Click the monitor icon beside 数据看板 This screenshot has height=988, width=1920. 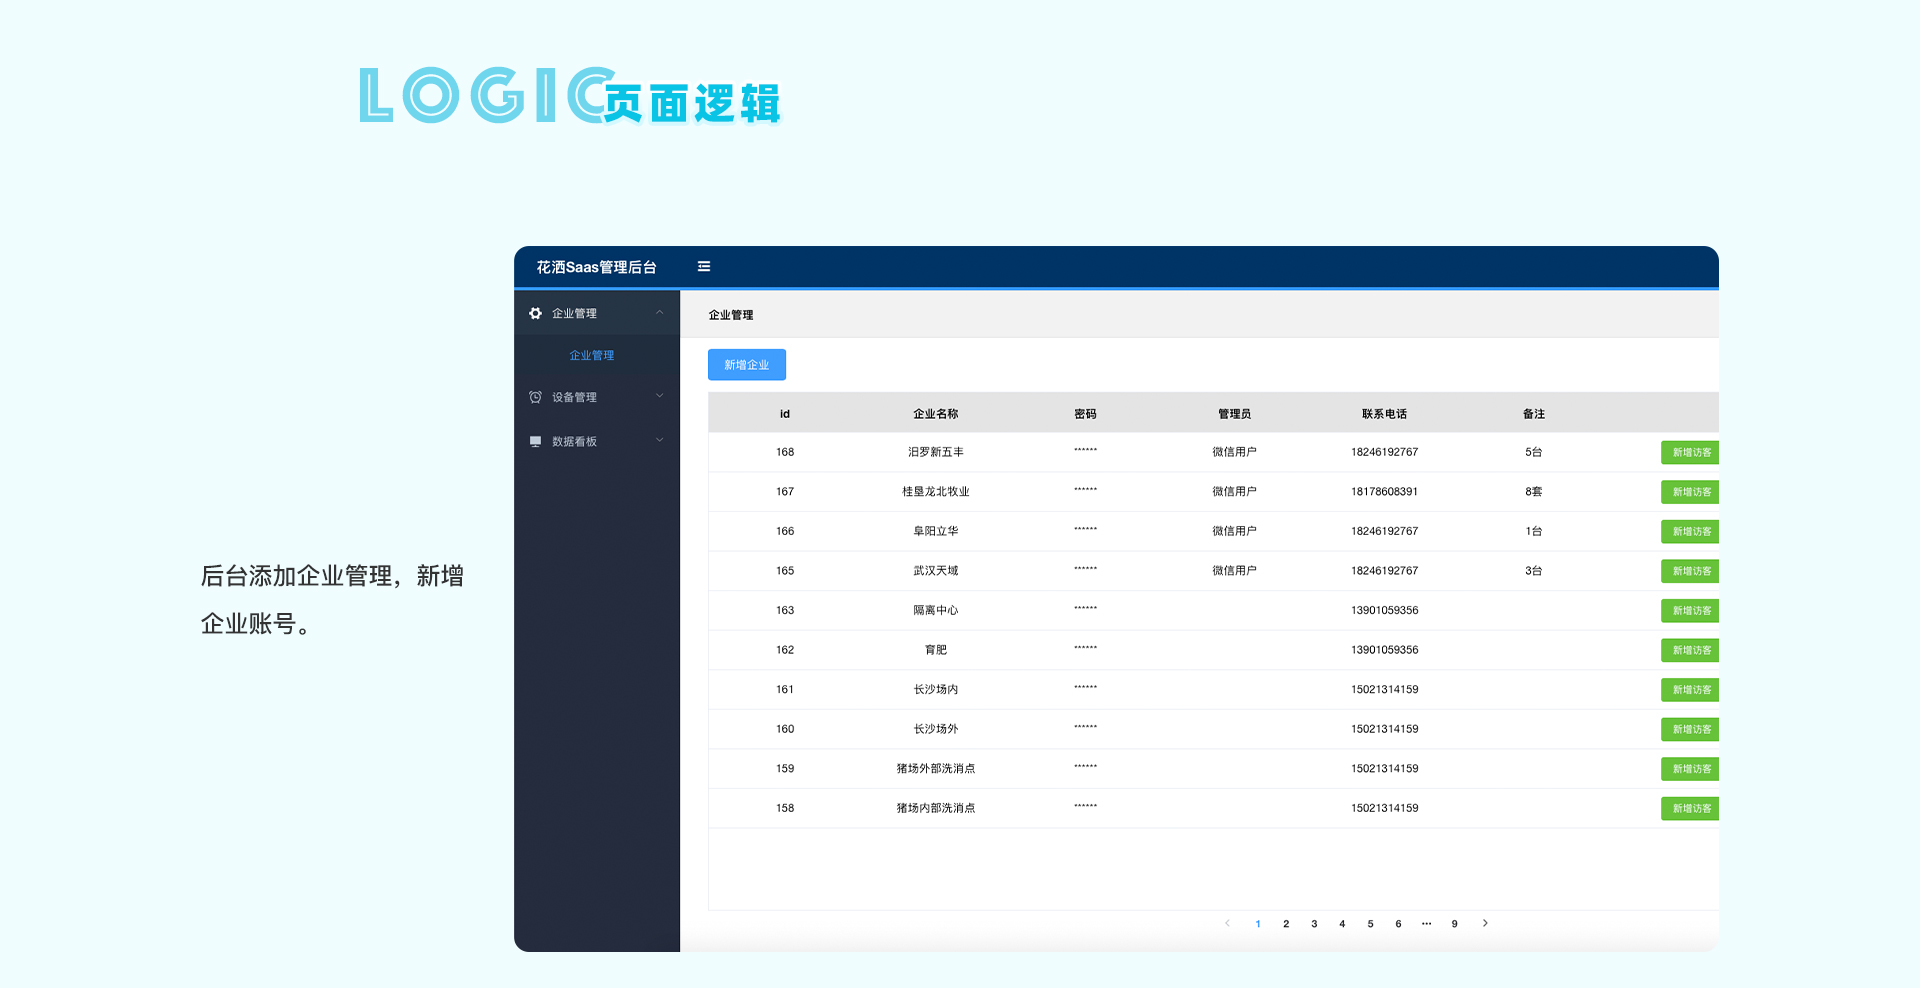(x=535, y=440)
